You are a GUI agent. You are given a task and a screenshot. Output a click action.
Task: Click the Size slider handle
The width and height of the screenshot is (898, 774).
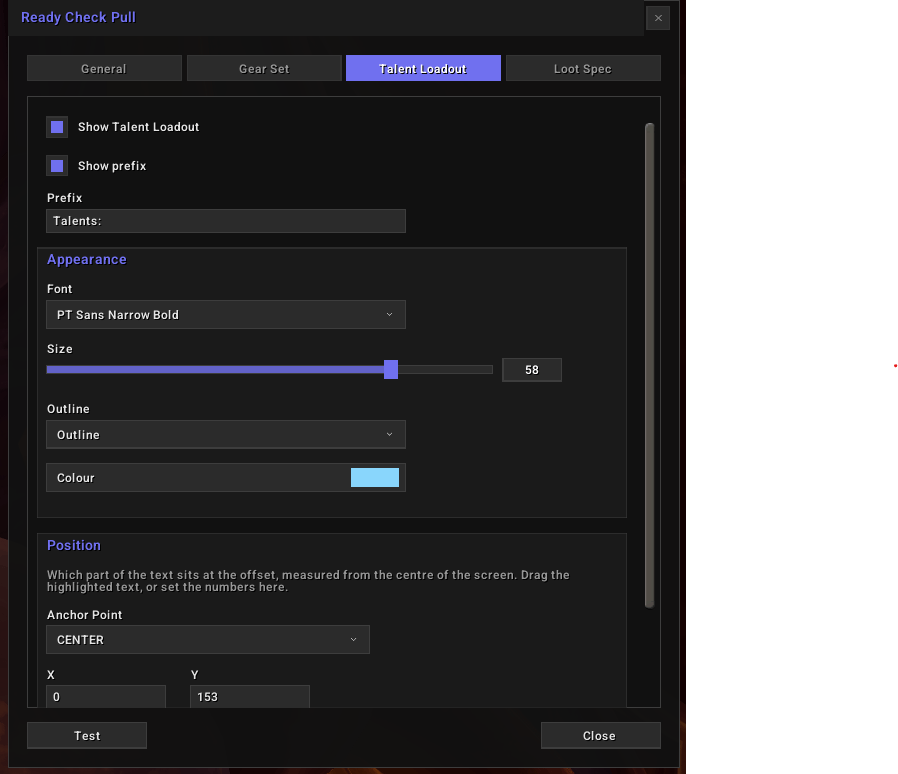(391, 370)
